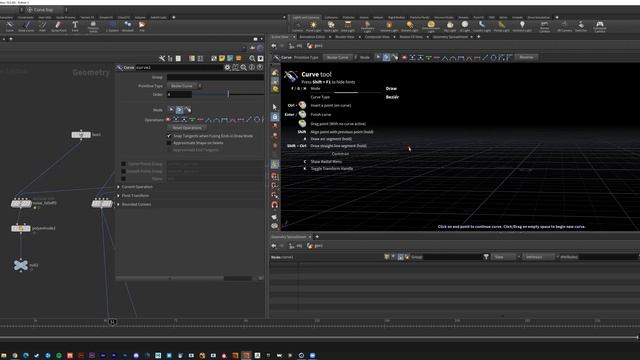
Task: Add a VR Camera from the shelf
Action: (564, 27)
